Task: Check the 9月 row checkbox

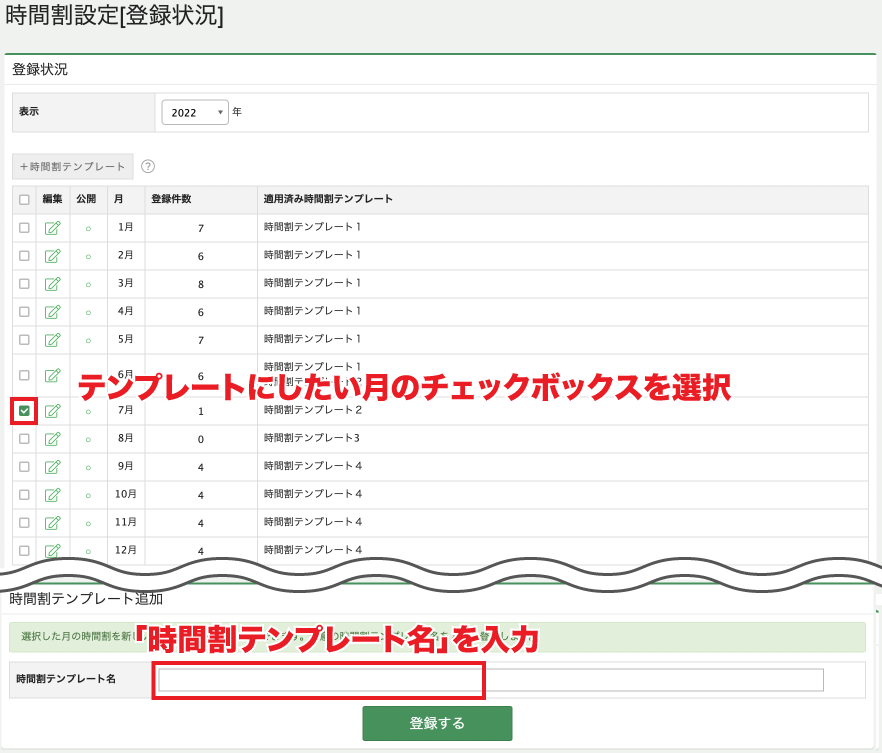Action: 24,467
